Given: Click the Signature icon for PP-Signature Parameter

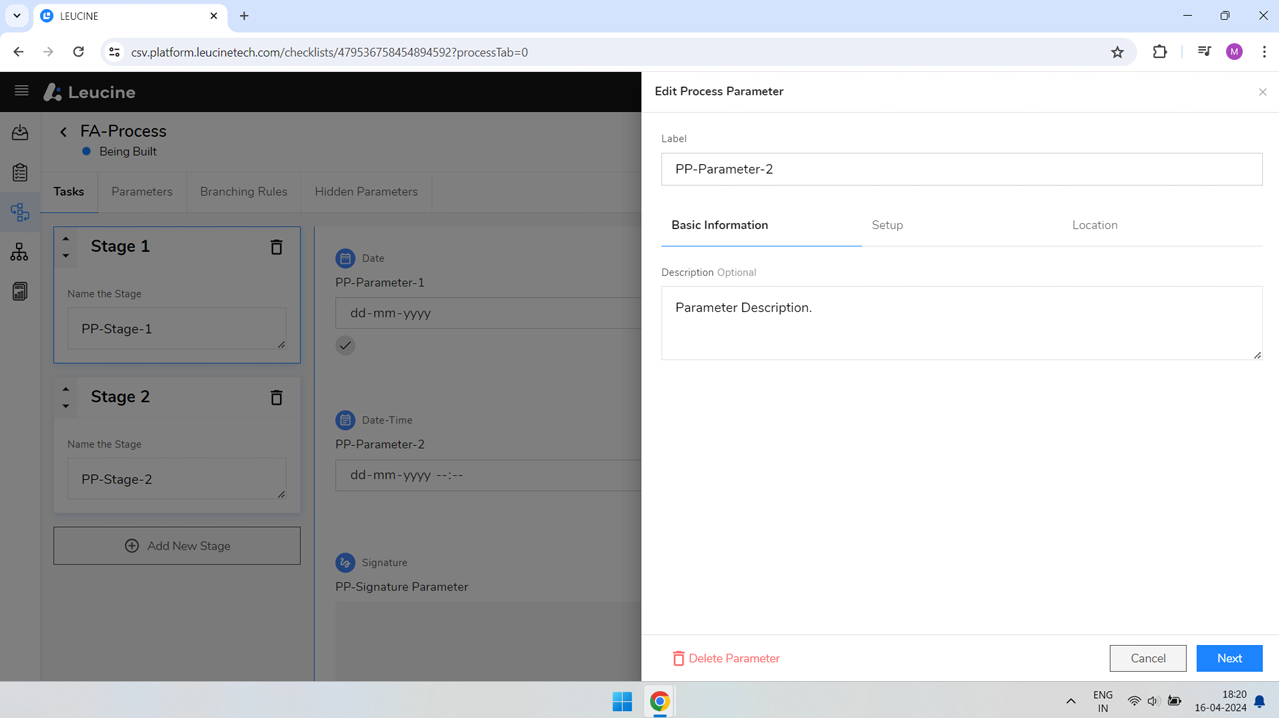Looking at the screenshot, I should (346, 561).
